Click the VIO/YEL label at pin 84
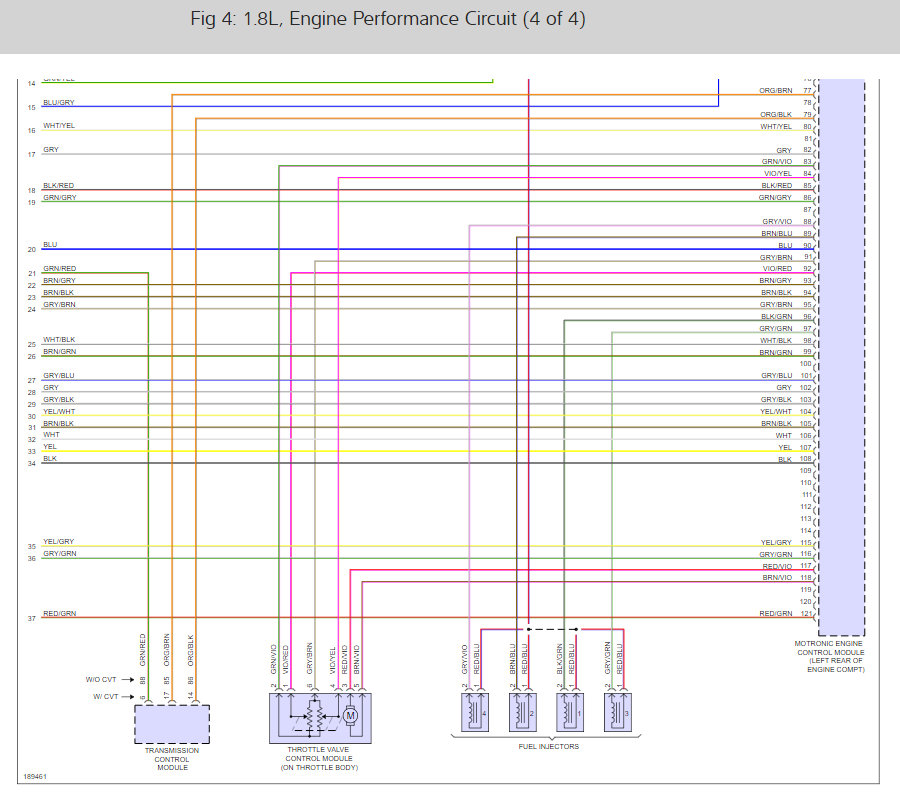 (x=778, y=173)
